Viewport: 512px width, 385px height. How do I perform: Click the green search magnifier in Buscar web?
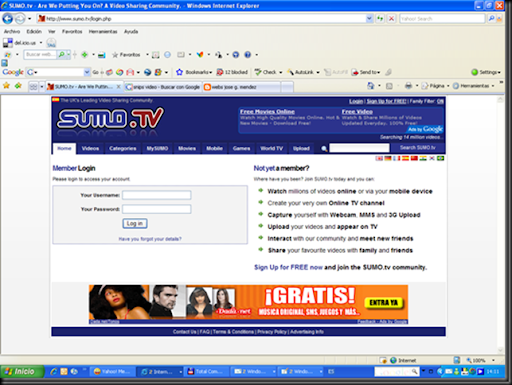[x=61, y=54]
